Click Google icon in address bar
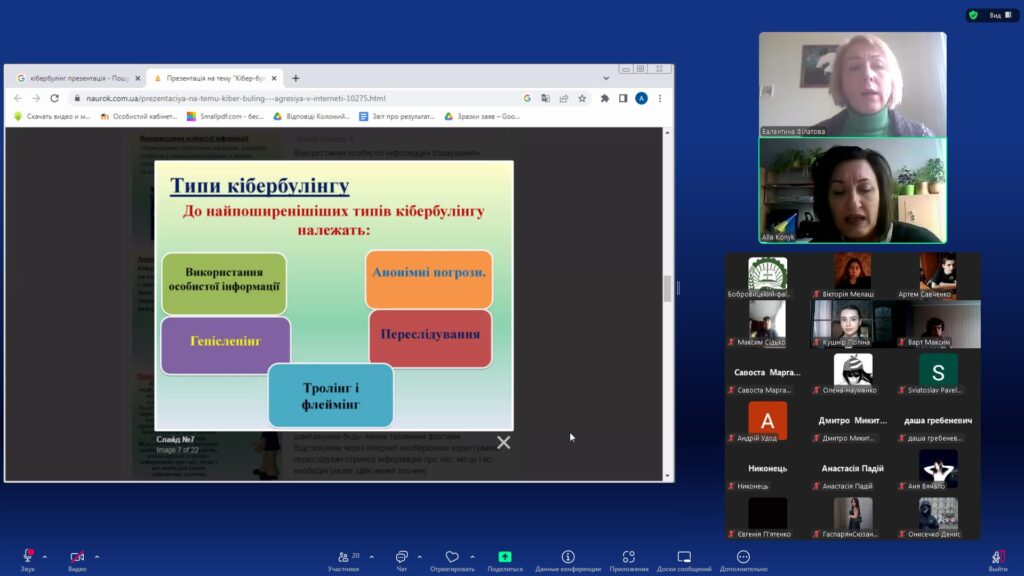1024x576 pixels. click(527, 98)
